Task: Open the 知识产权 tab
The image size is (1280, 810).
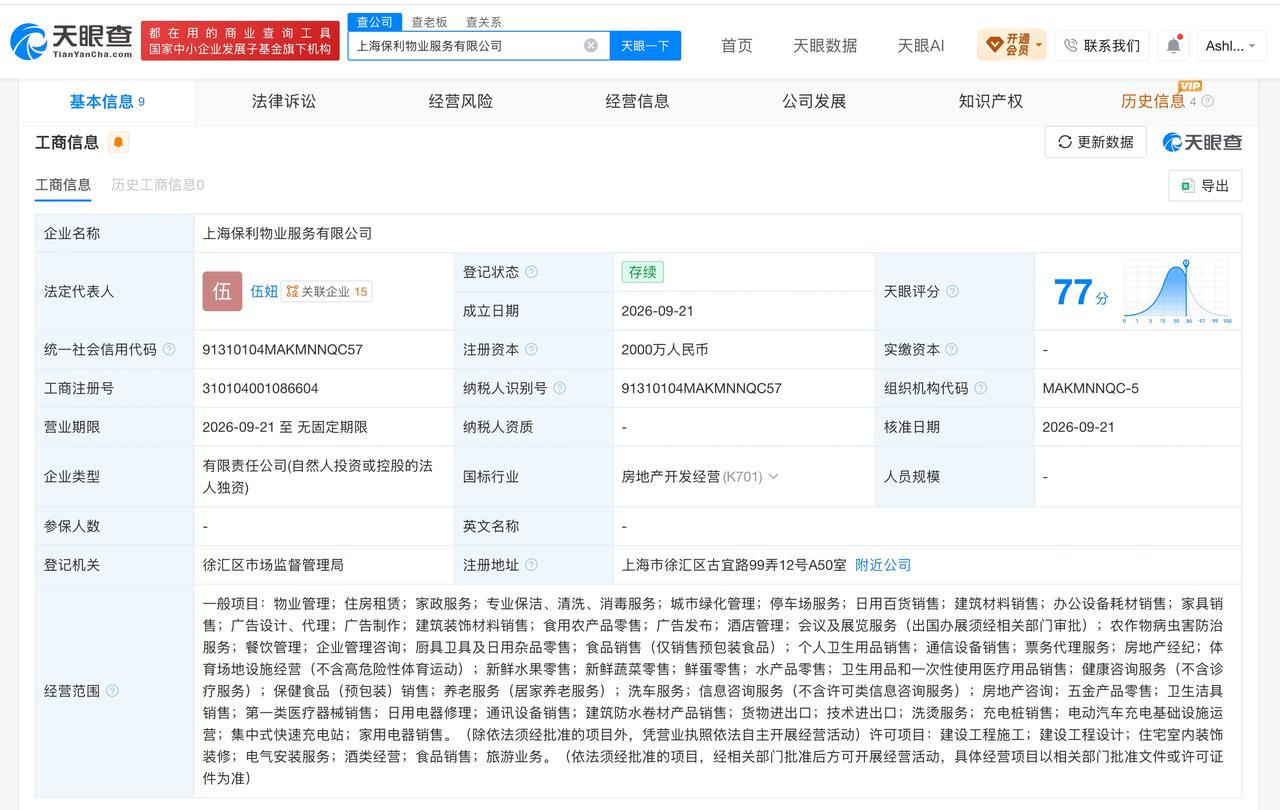Action: pos(990,101)
